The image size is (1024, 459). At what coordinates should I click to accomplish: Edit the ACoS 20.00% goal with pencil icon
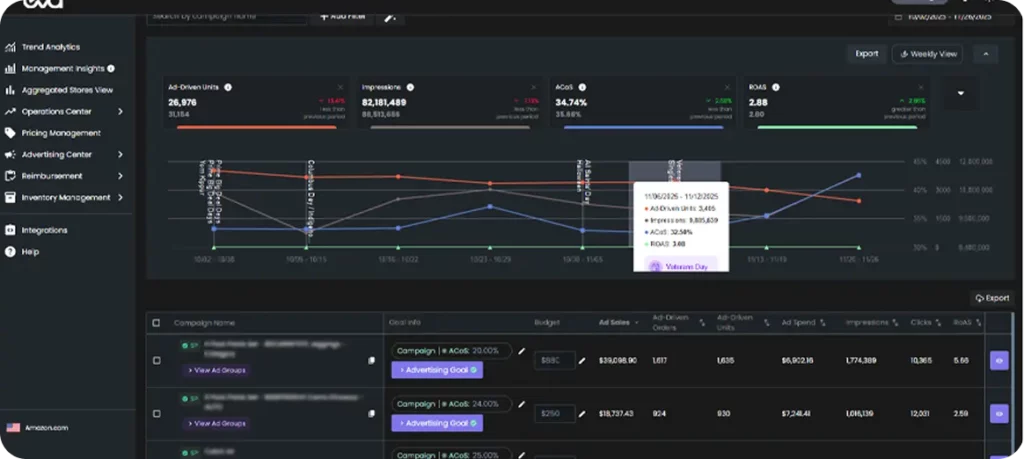[x=521, y=351]
